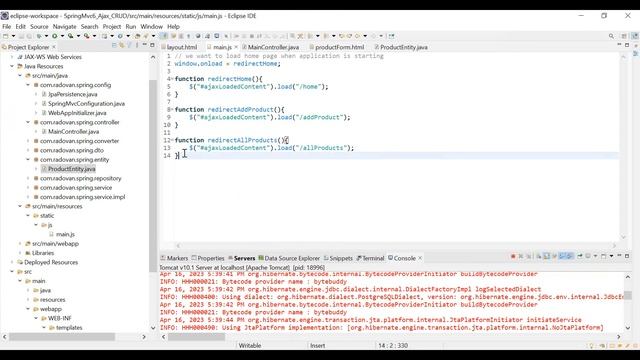The width and height of the screenshot is (640, 360).
Task: Toggle Scroll Lock in Console toolbar
Action: [546, 256]
